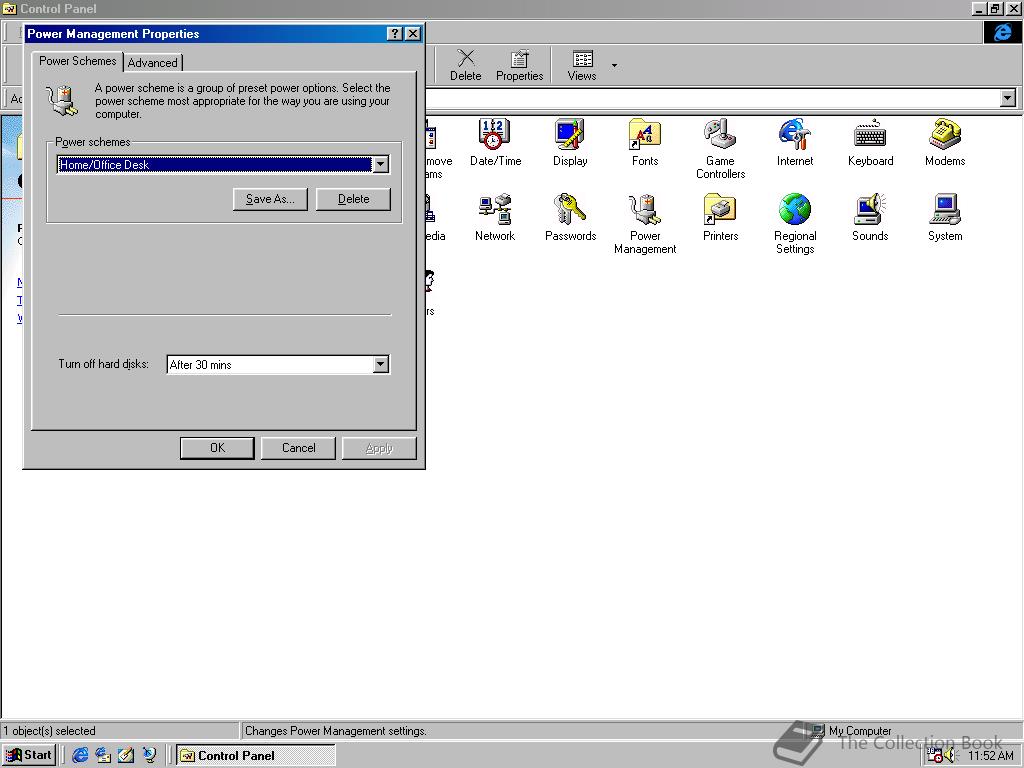This screenshot has height=768, width=1024.
Task: Open the Game Controllers icon
Action: [x=720, y=149]
